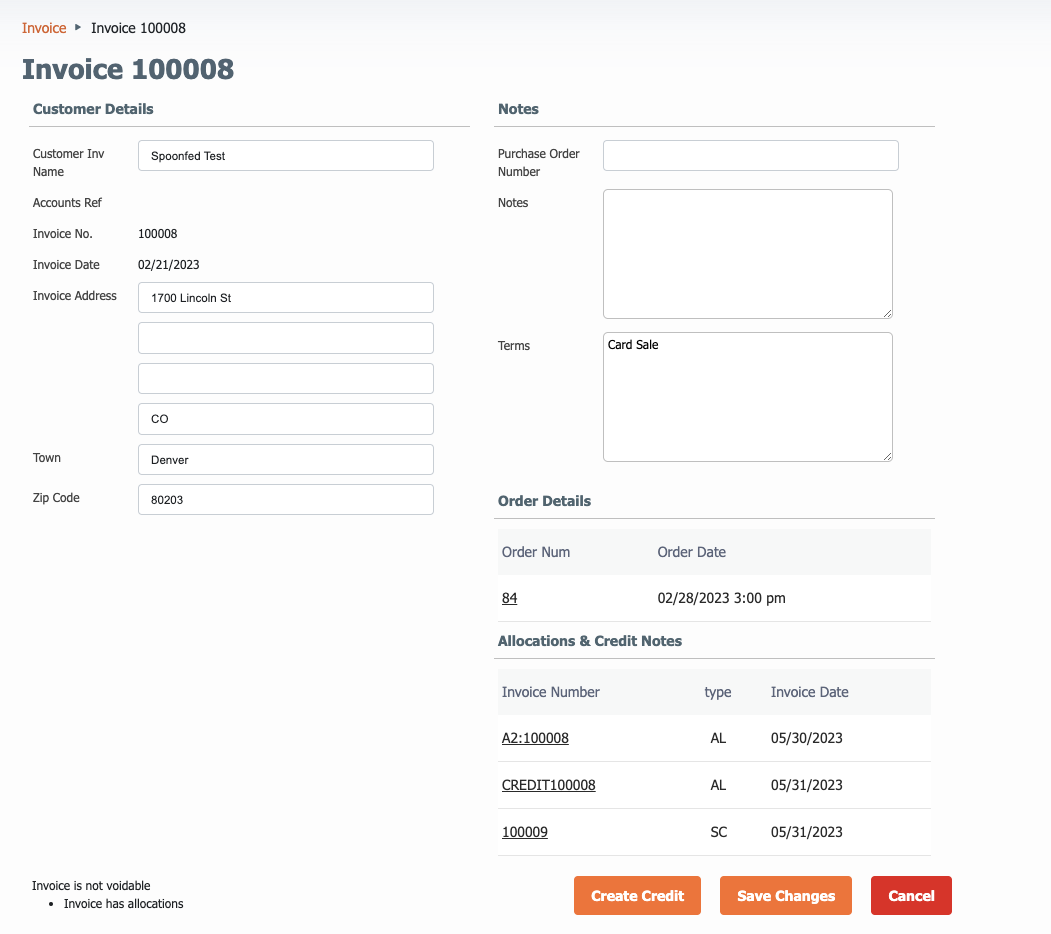The image size is (1051, 934).
Task: Open CREDIT100008 allocation link
Action: (x=548, y=785)
